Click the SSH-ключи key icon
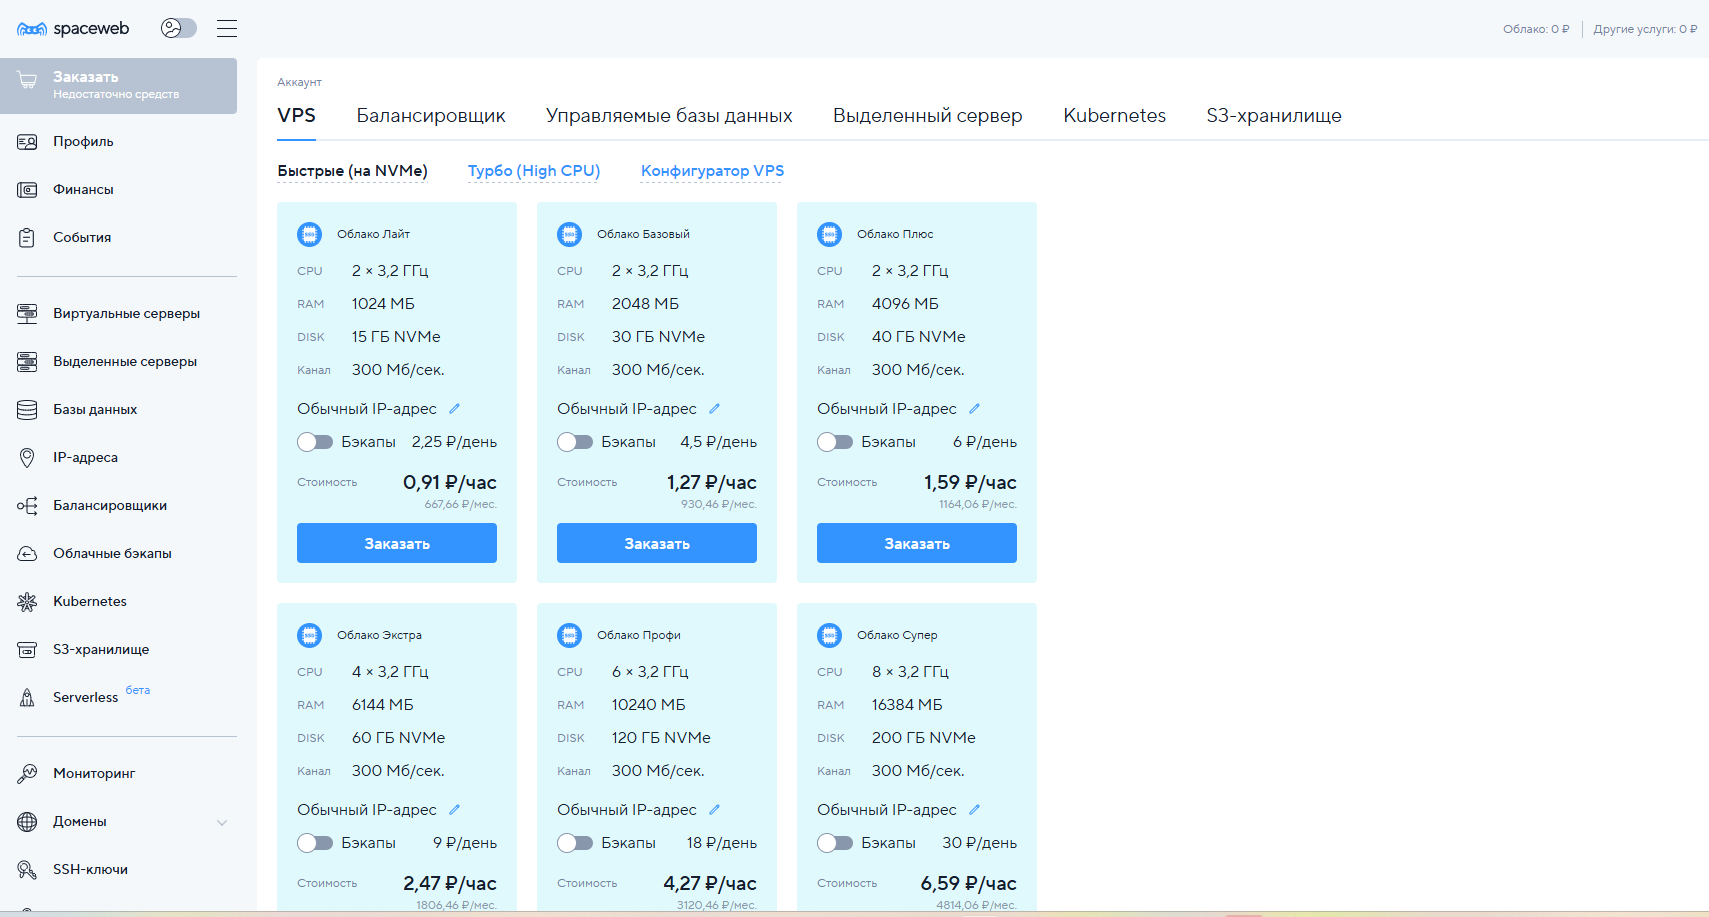The image size is (1709, 917). click(27, 870)
